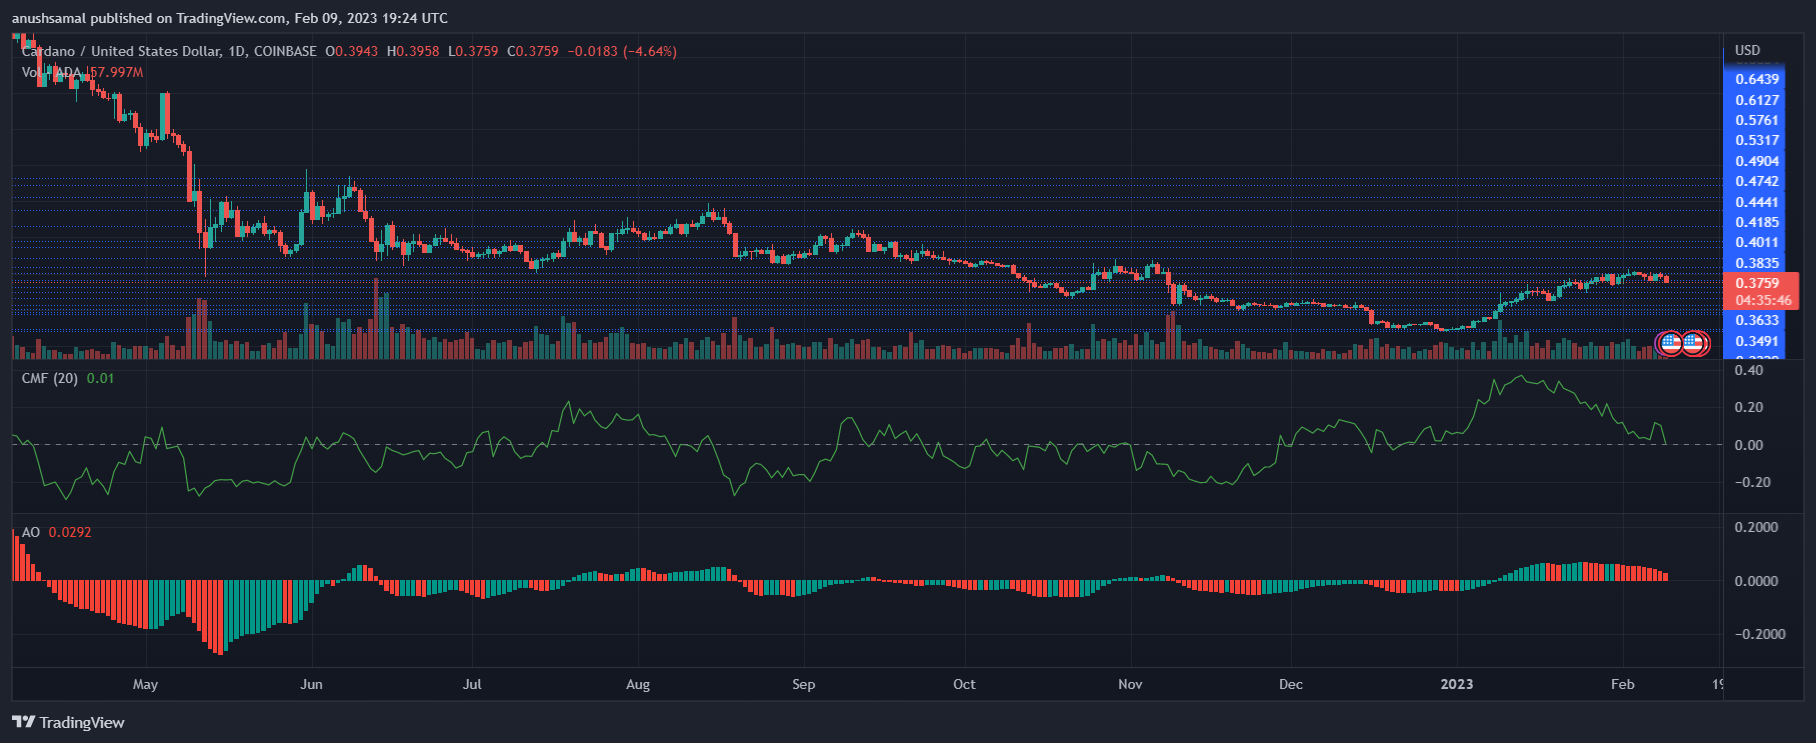The height and width of the screenshot is (743, 1816).
Task: Click the published-by anushsamal header text
Action: coord(230,18)
